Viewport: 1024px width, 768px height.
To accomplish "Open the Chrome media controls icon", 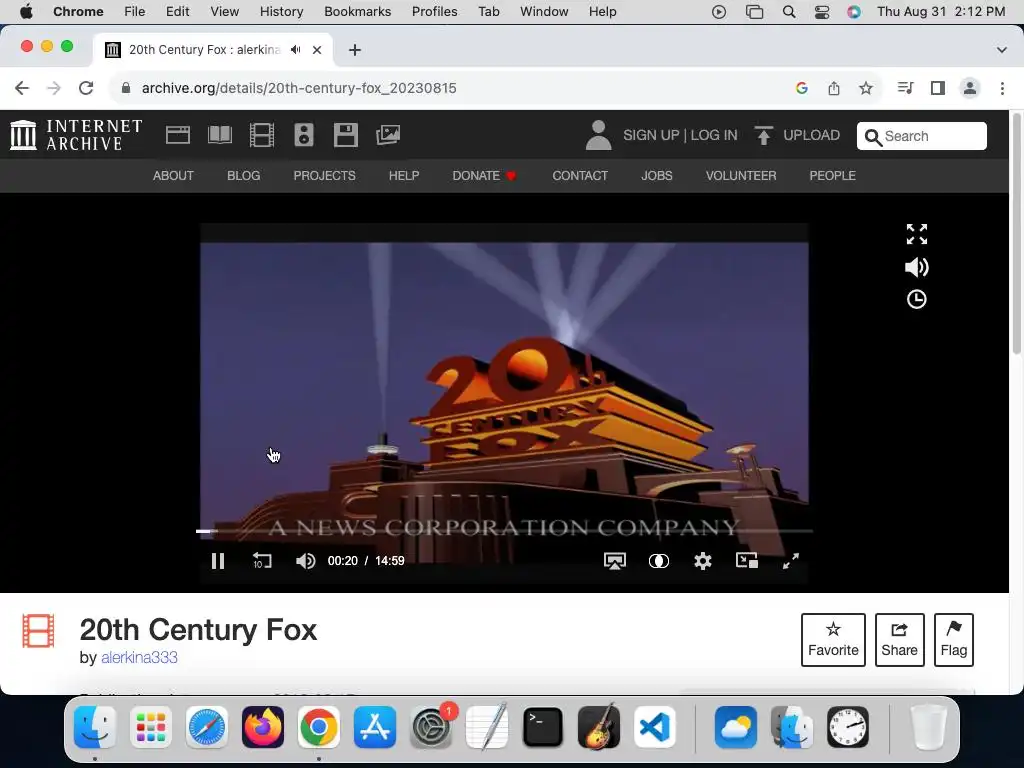I will 905,88.
